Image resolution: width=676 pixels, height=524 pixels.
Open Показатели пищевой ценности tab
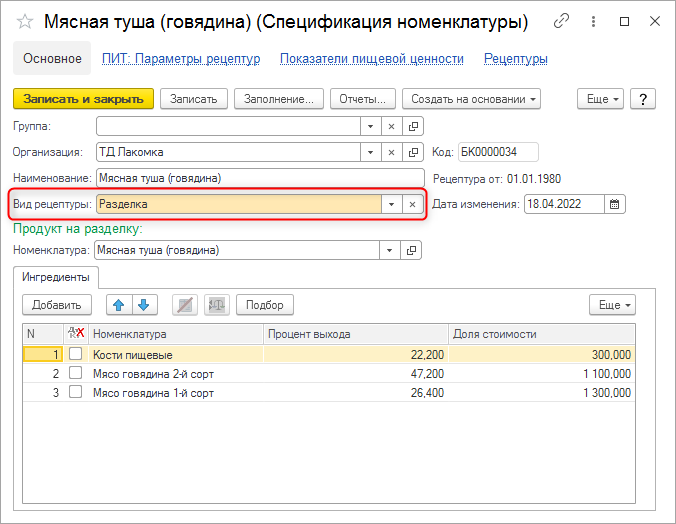pos(371,59)
